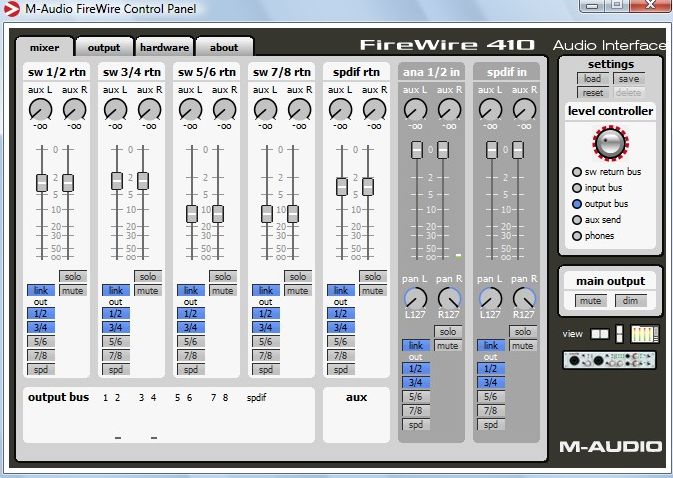Click left fader of spdif rtn

click(x=342, y=187)
